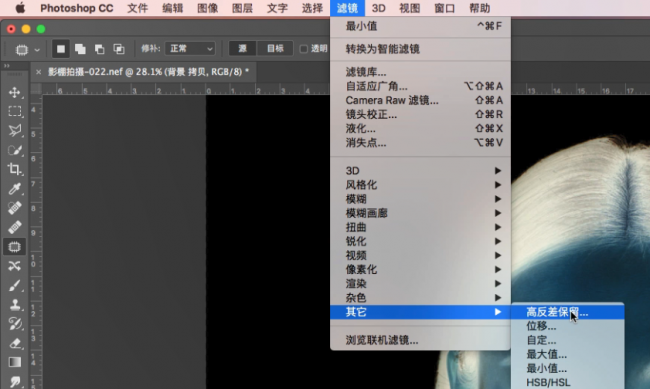Choose Intersect with Selection mode icon
Viewport: 650px width, 389px height.
119,49
